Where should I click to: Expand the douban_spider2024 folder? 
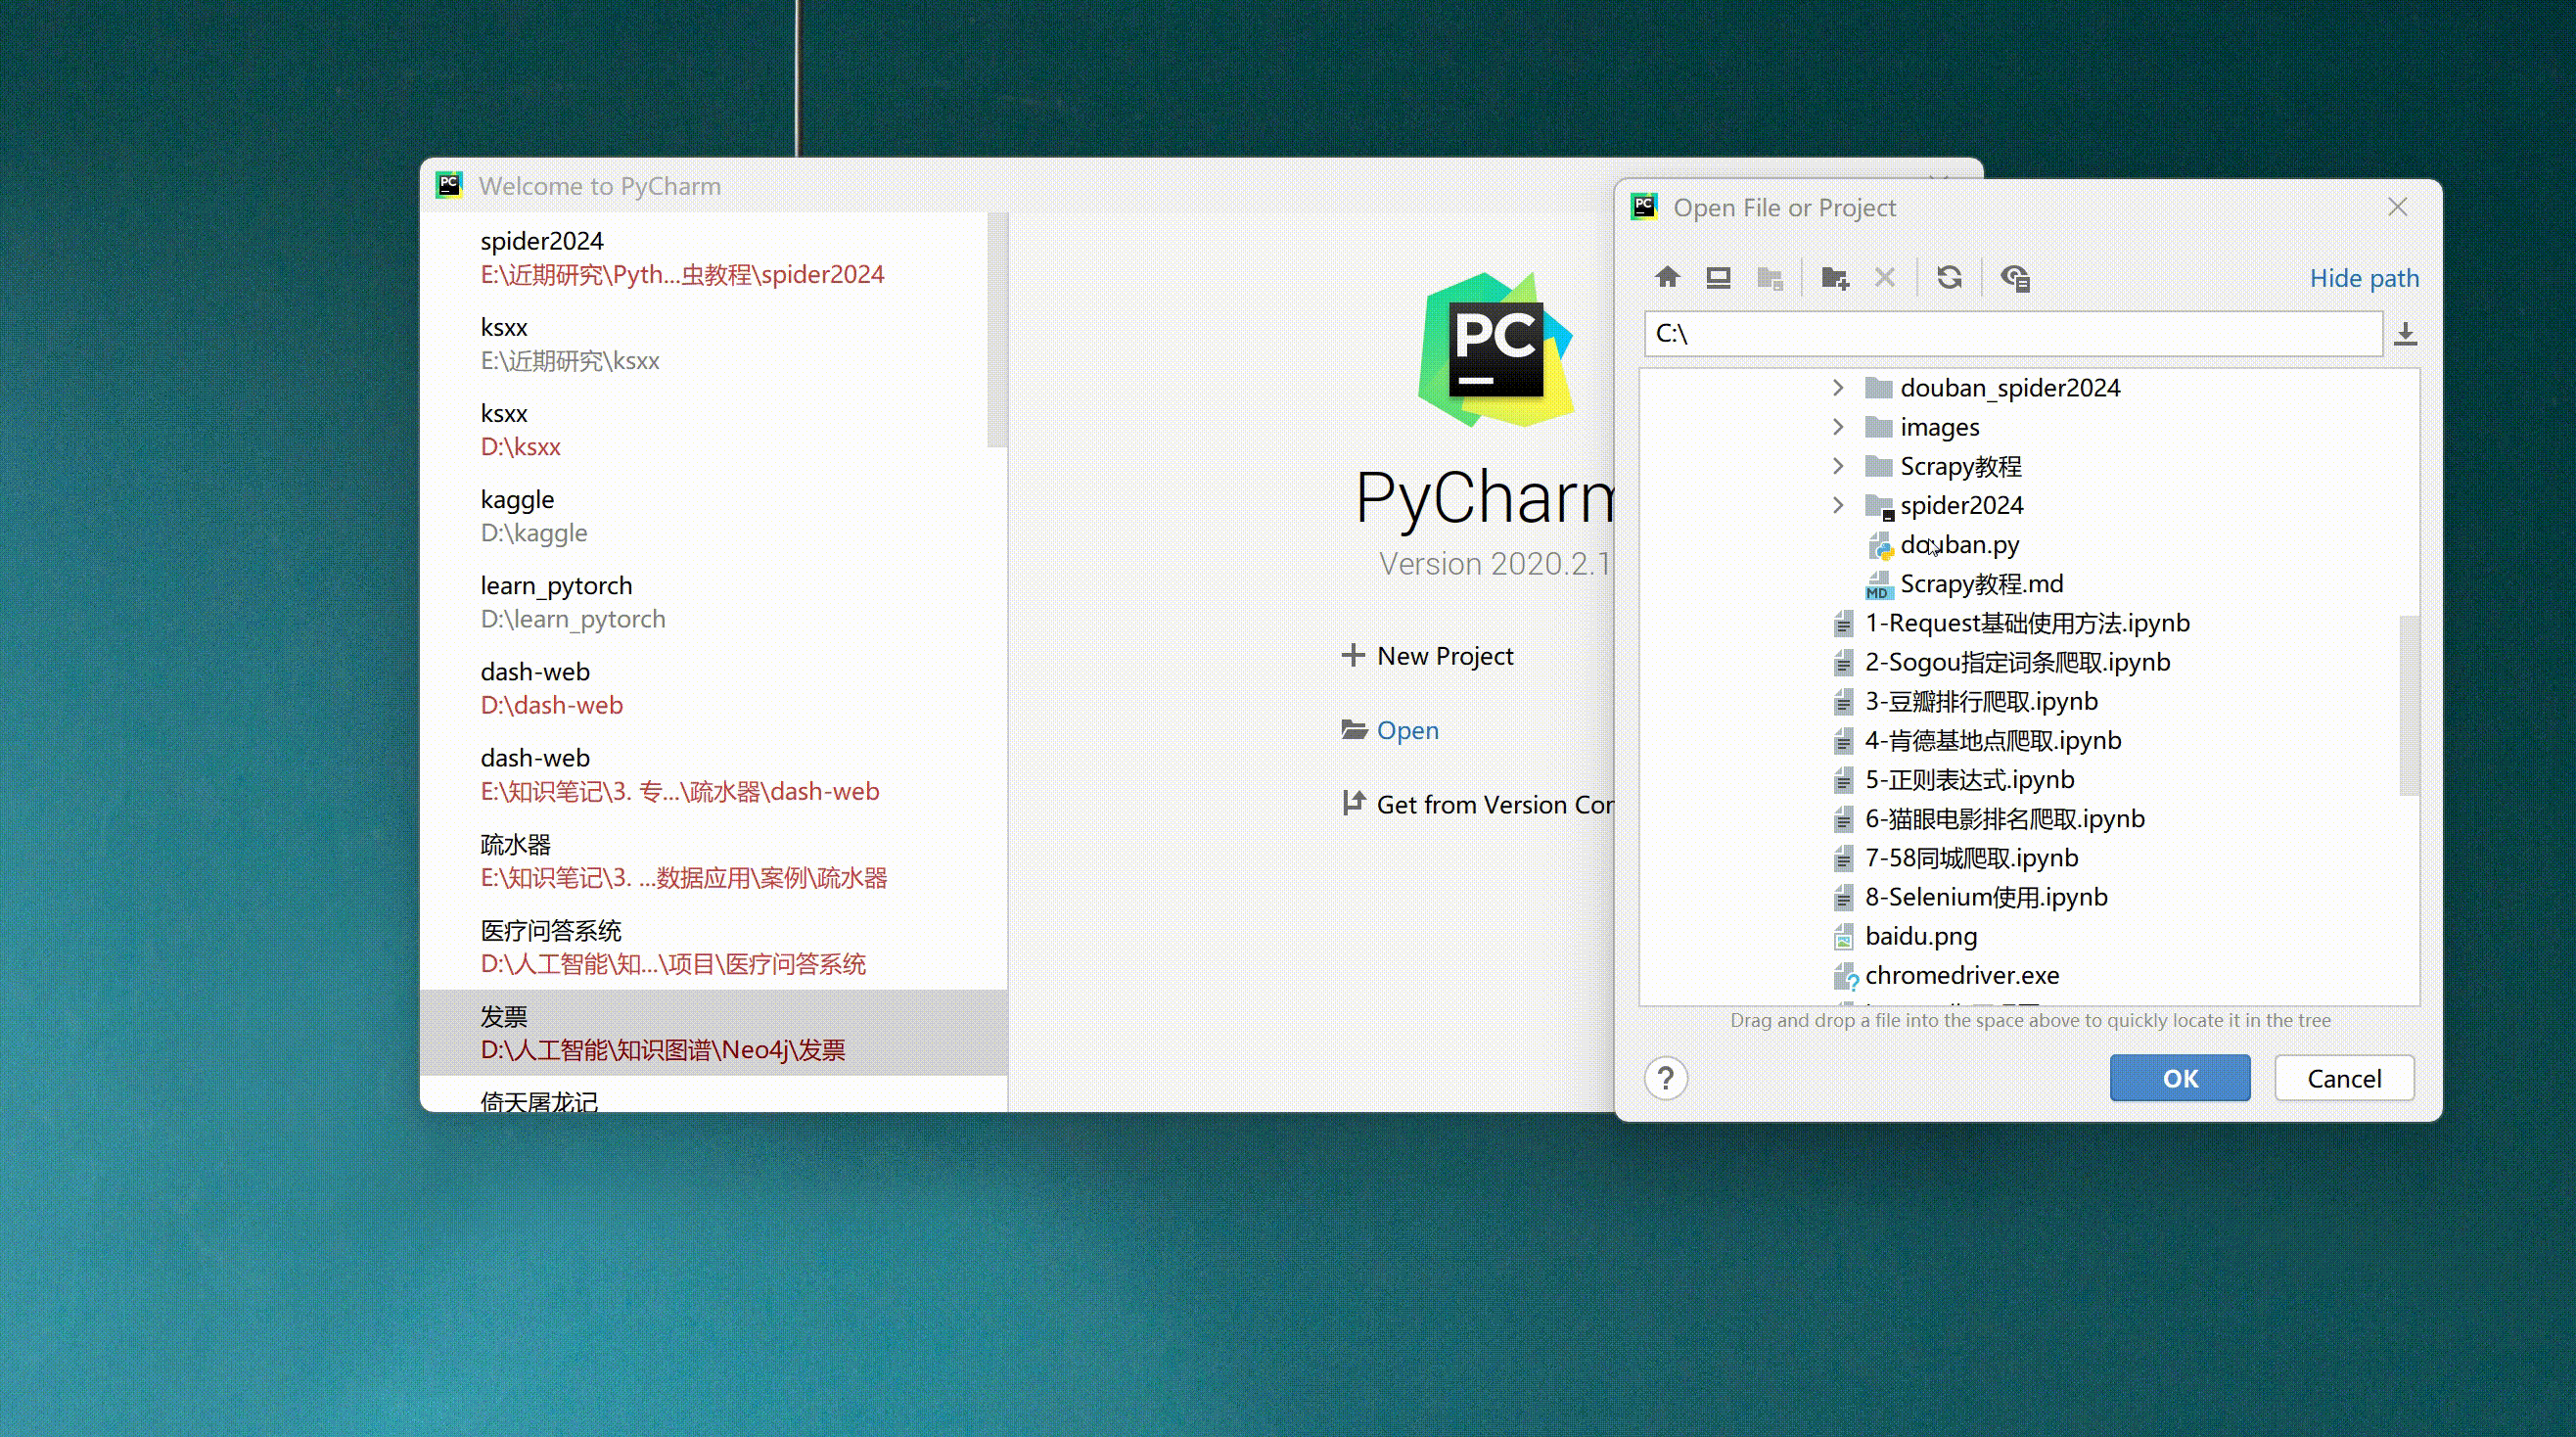[x=1838, y=387]
